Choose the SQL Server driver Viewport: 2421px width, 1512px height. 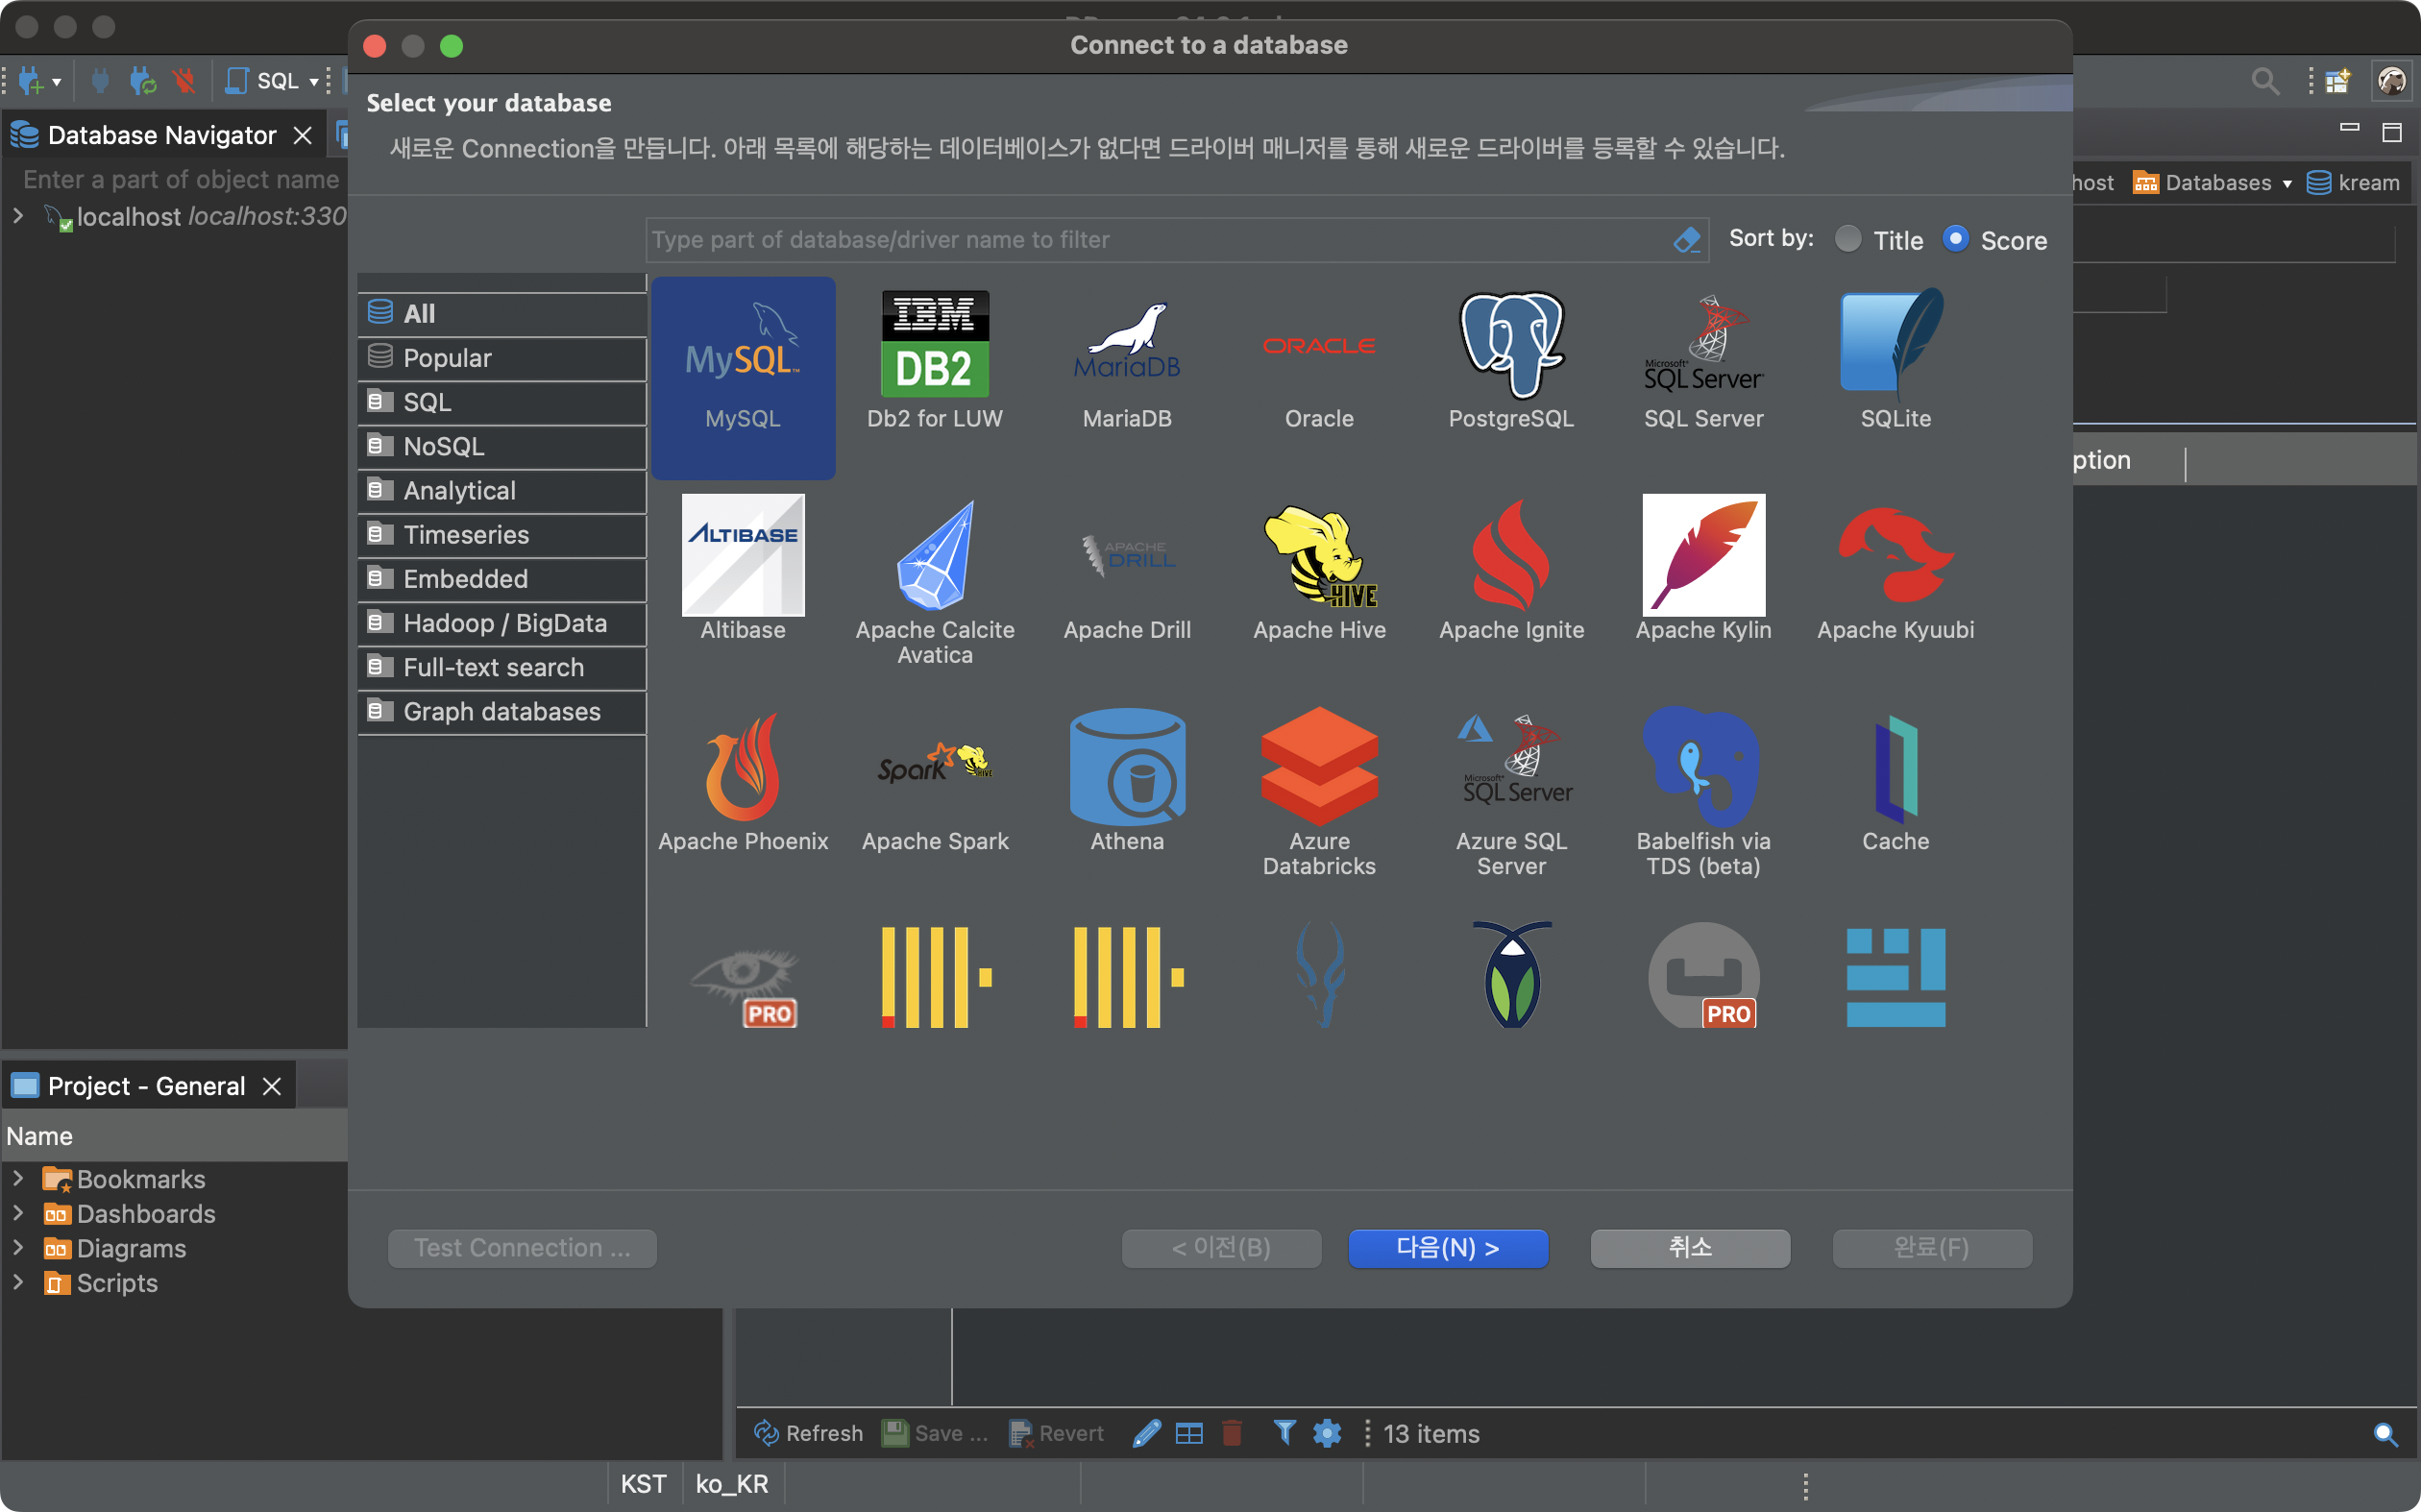pyautogui.click(x=1703, y=360)
